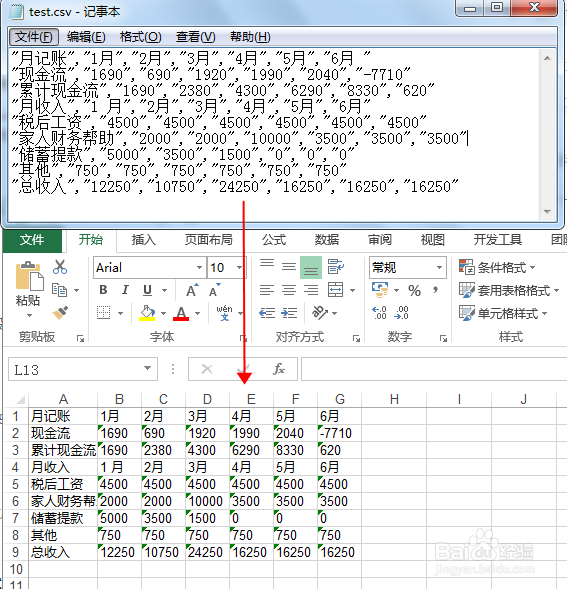Open the green 文件 tab in Excel
The height and width of the screenshot is (589, 567).
[x=32, y=240]
